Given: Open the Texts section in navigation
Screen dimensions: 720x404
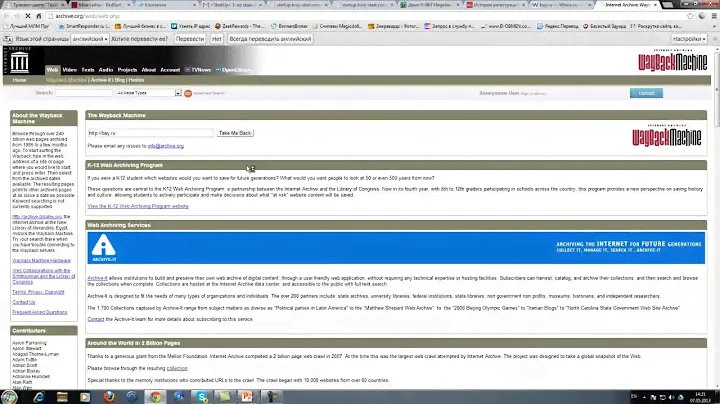Looking at the screenshot, I should coord(87,70).
